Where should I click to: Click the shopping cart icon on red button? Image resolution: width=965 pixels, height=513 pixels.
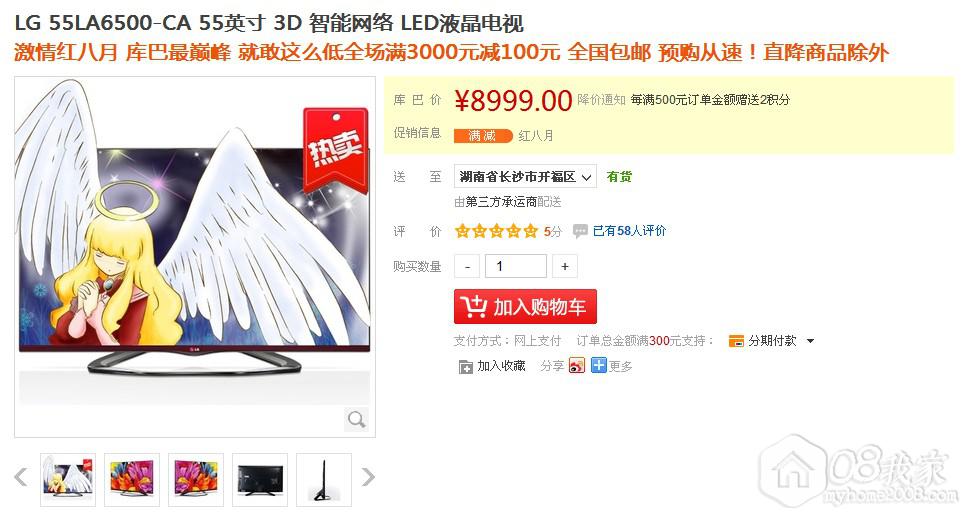coord(473,306)
